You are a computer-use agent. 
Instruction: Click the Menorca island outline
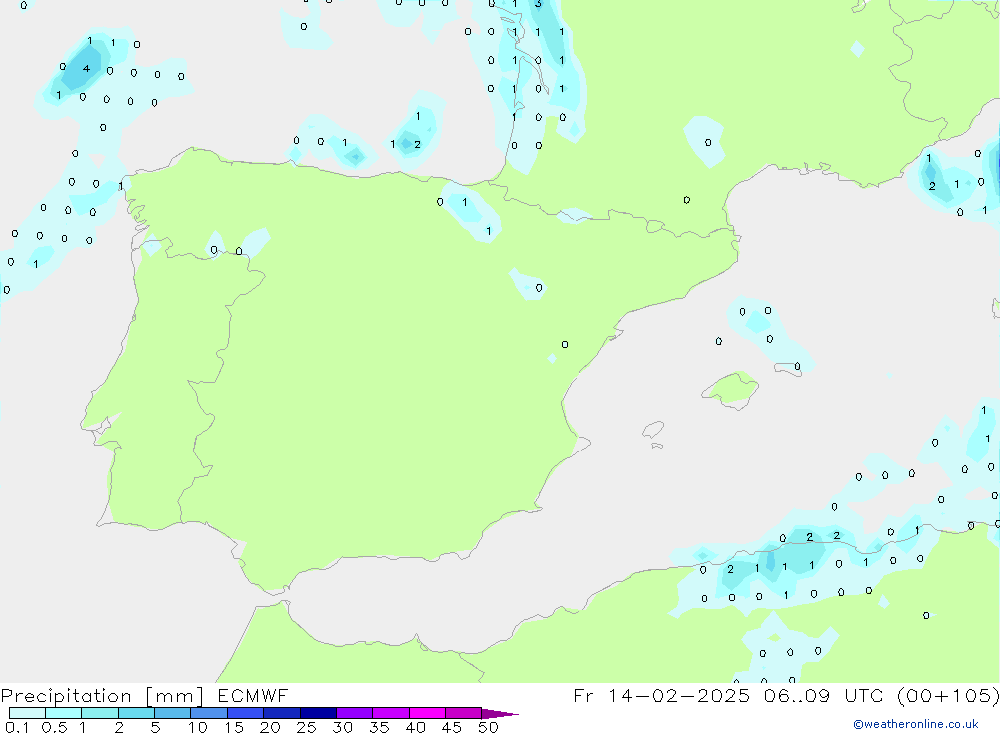788,369
